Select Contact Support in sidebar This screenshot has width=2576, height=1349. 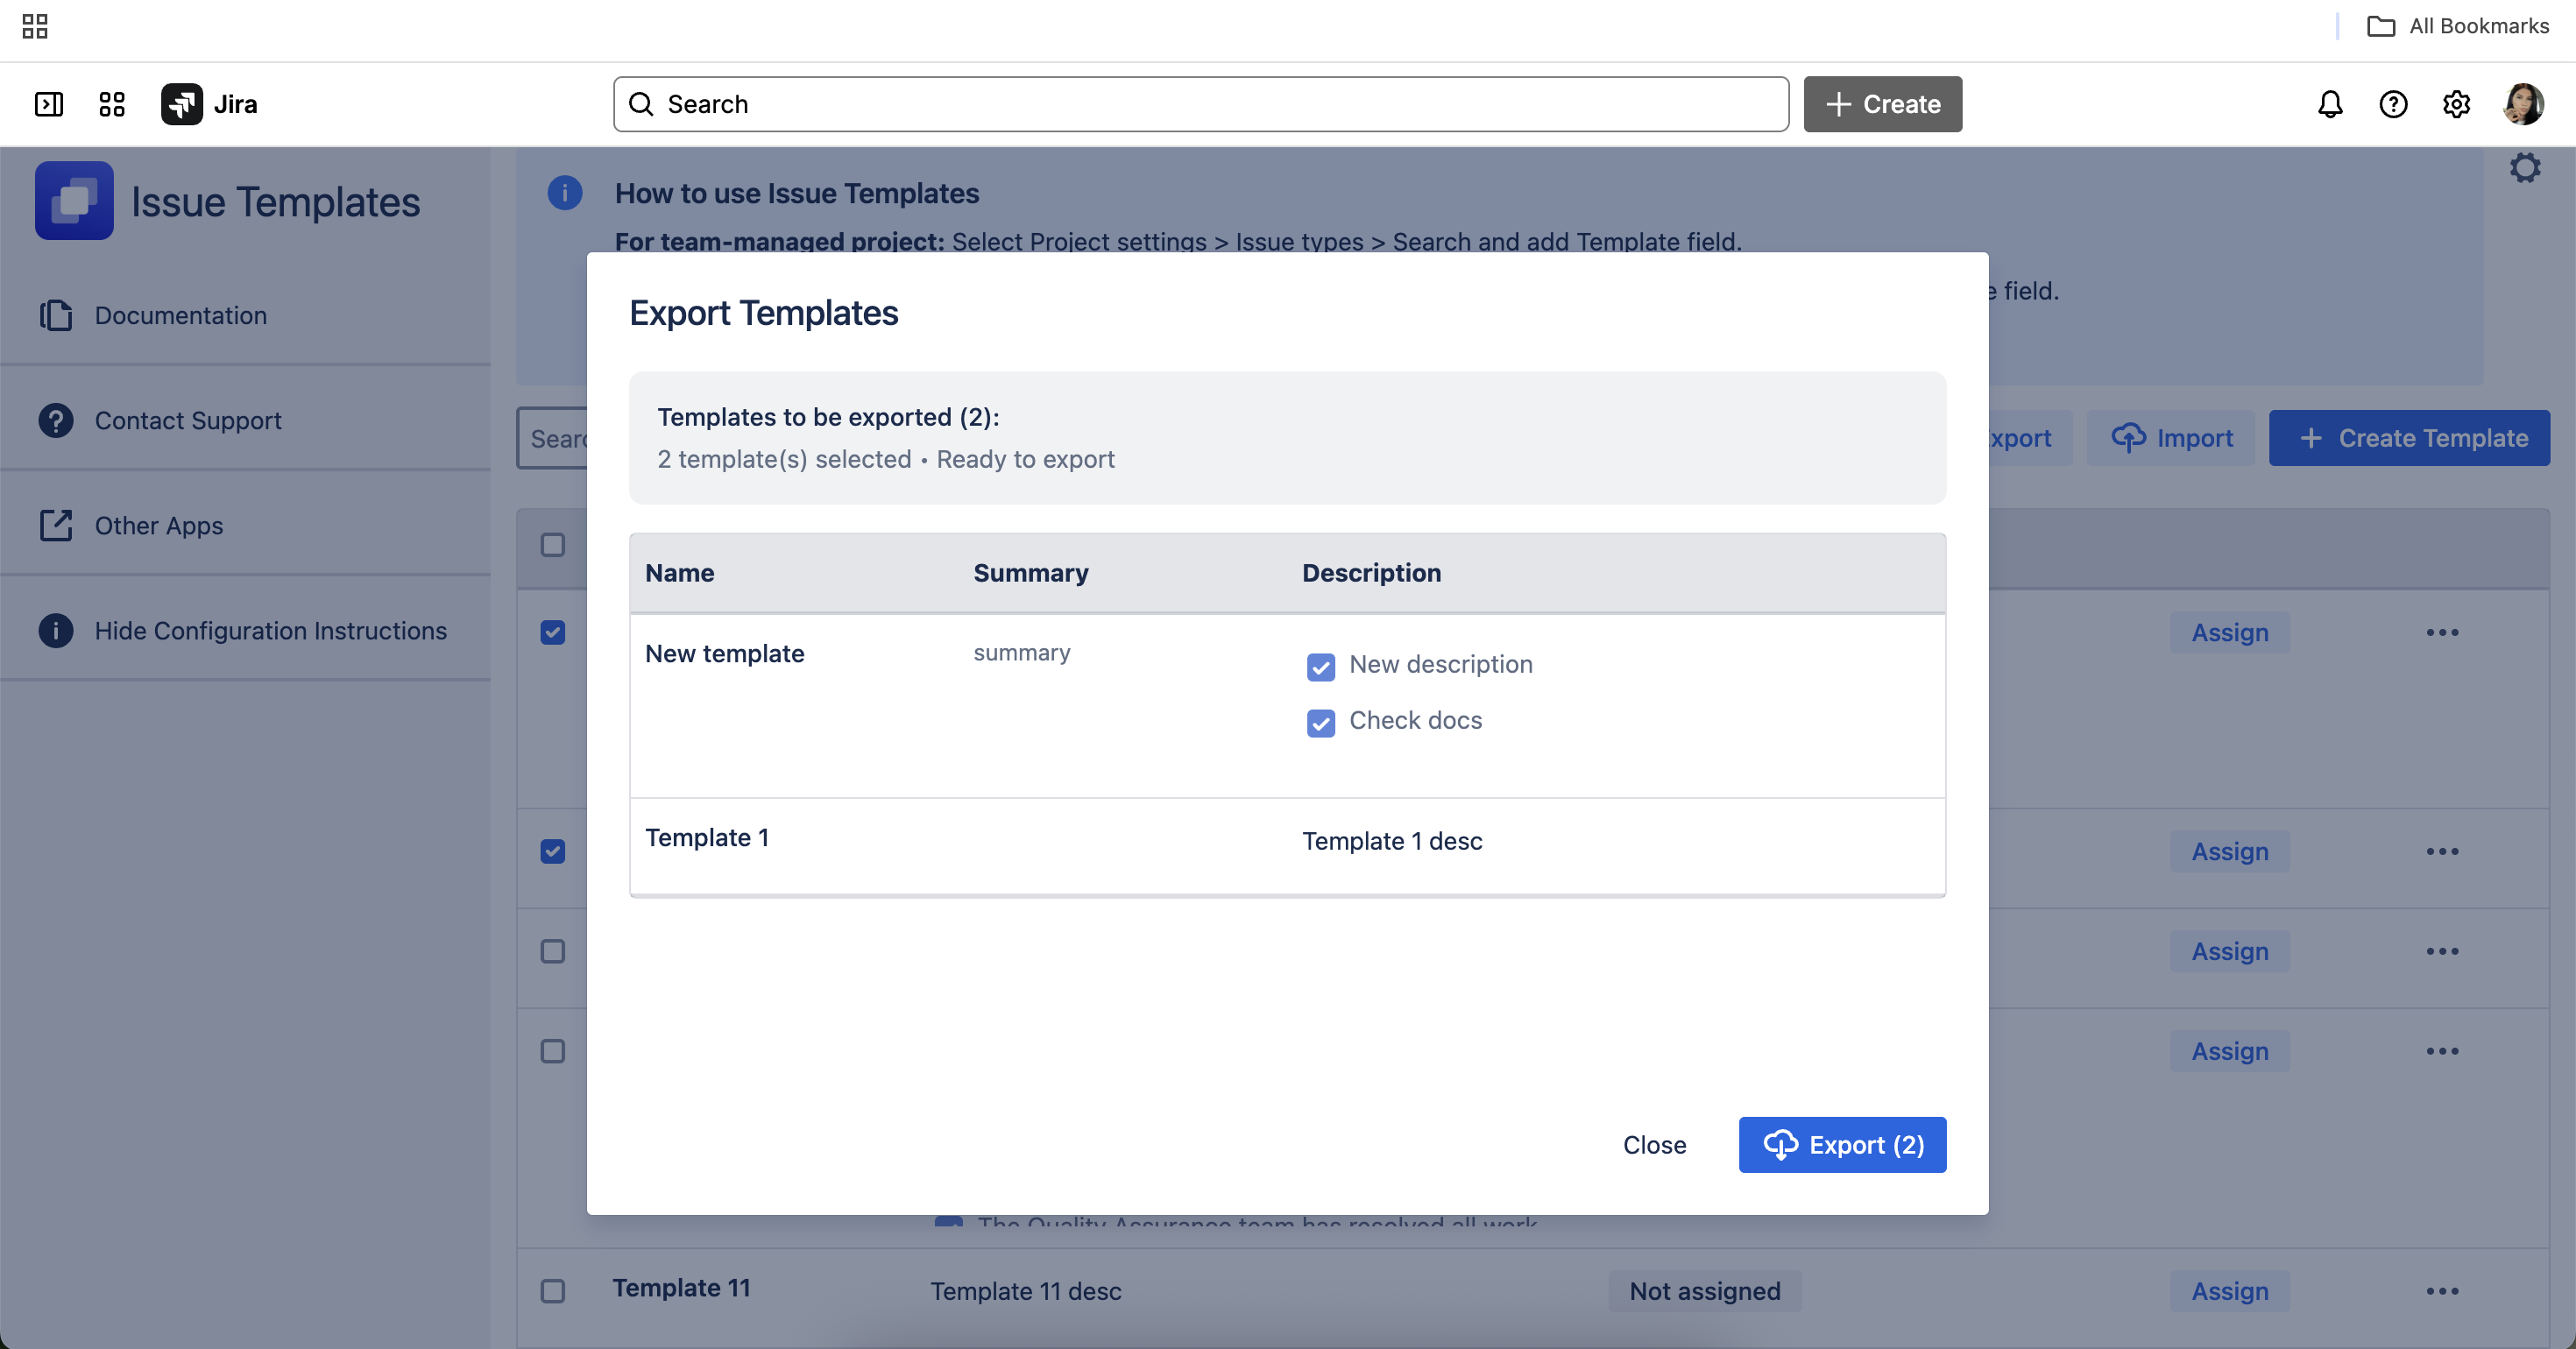(x=188, y=420)
